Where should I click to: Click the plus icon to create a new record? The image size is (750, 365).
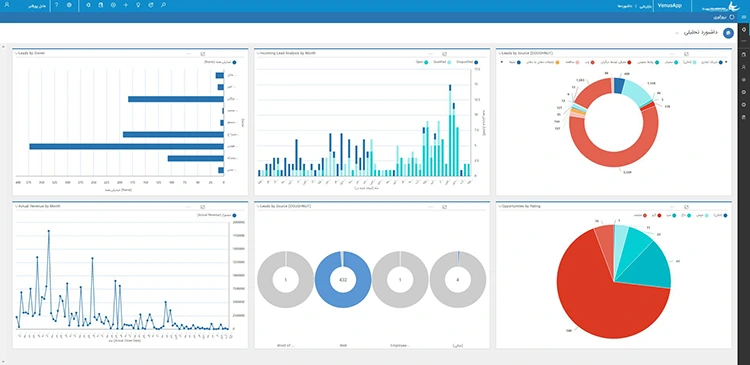pyautogui.click(x=126, y=5)
